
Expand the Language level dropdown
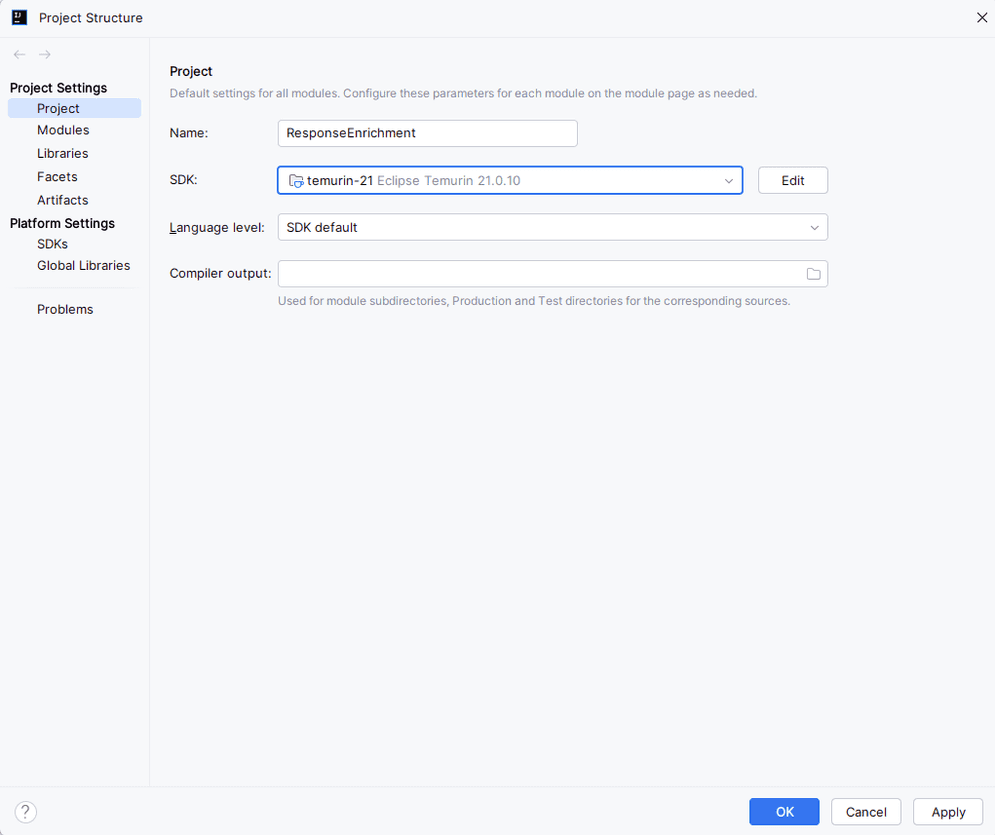814,228
